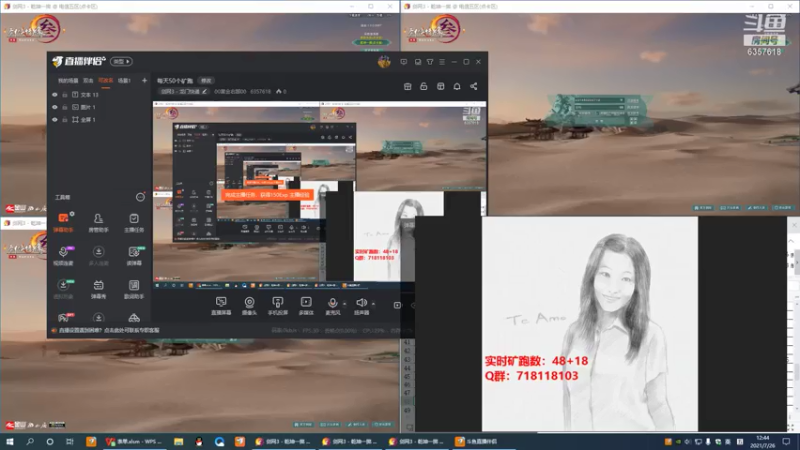The image size is (800, 450).
Task: Hide the 图片 1 layer via eye icon
Action: point(55,107)
